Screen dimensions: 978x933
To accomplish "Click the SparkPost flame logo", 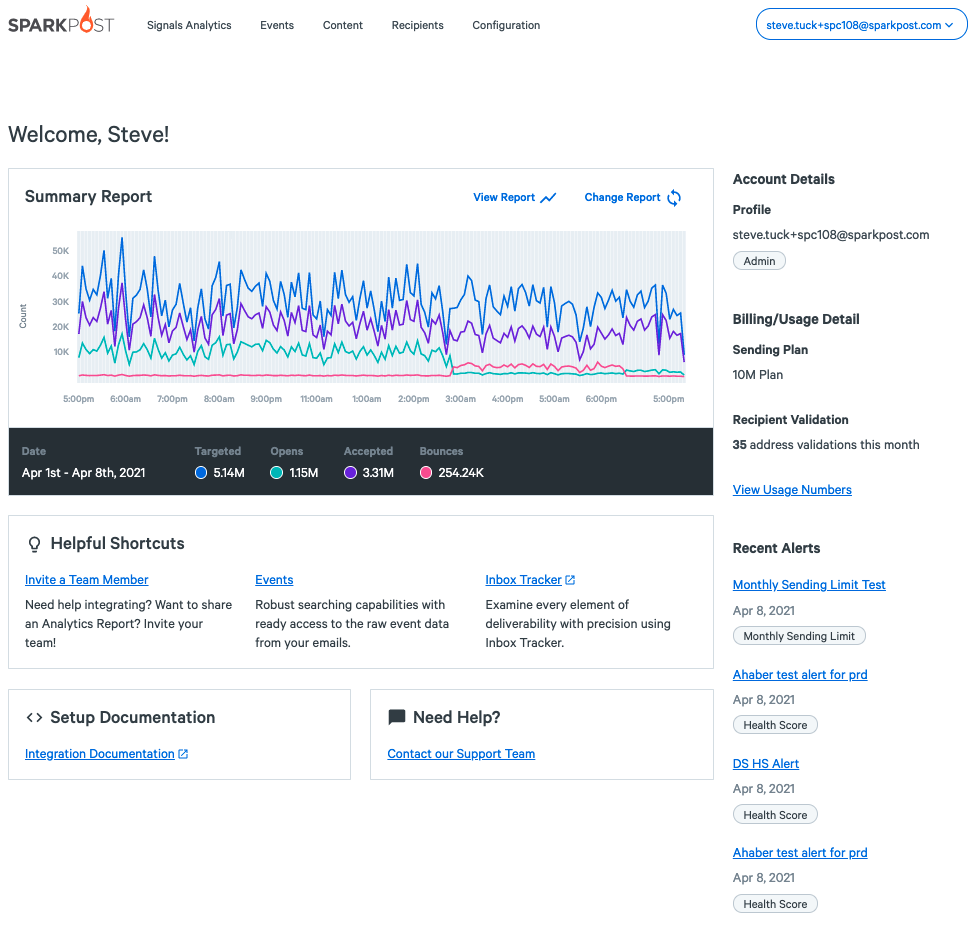I will 61,21.
